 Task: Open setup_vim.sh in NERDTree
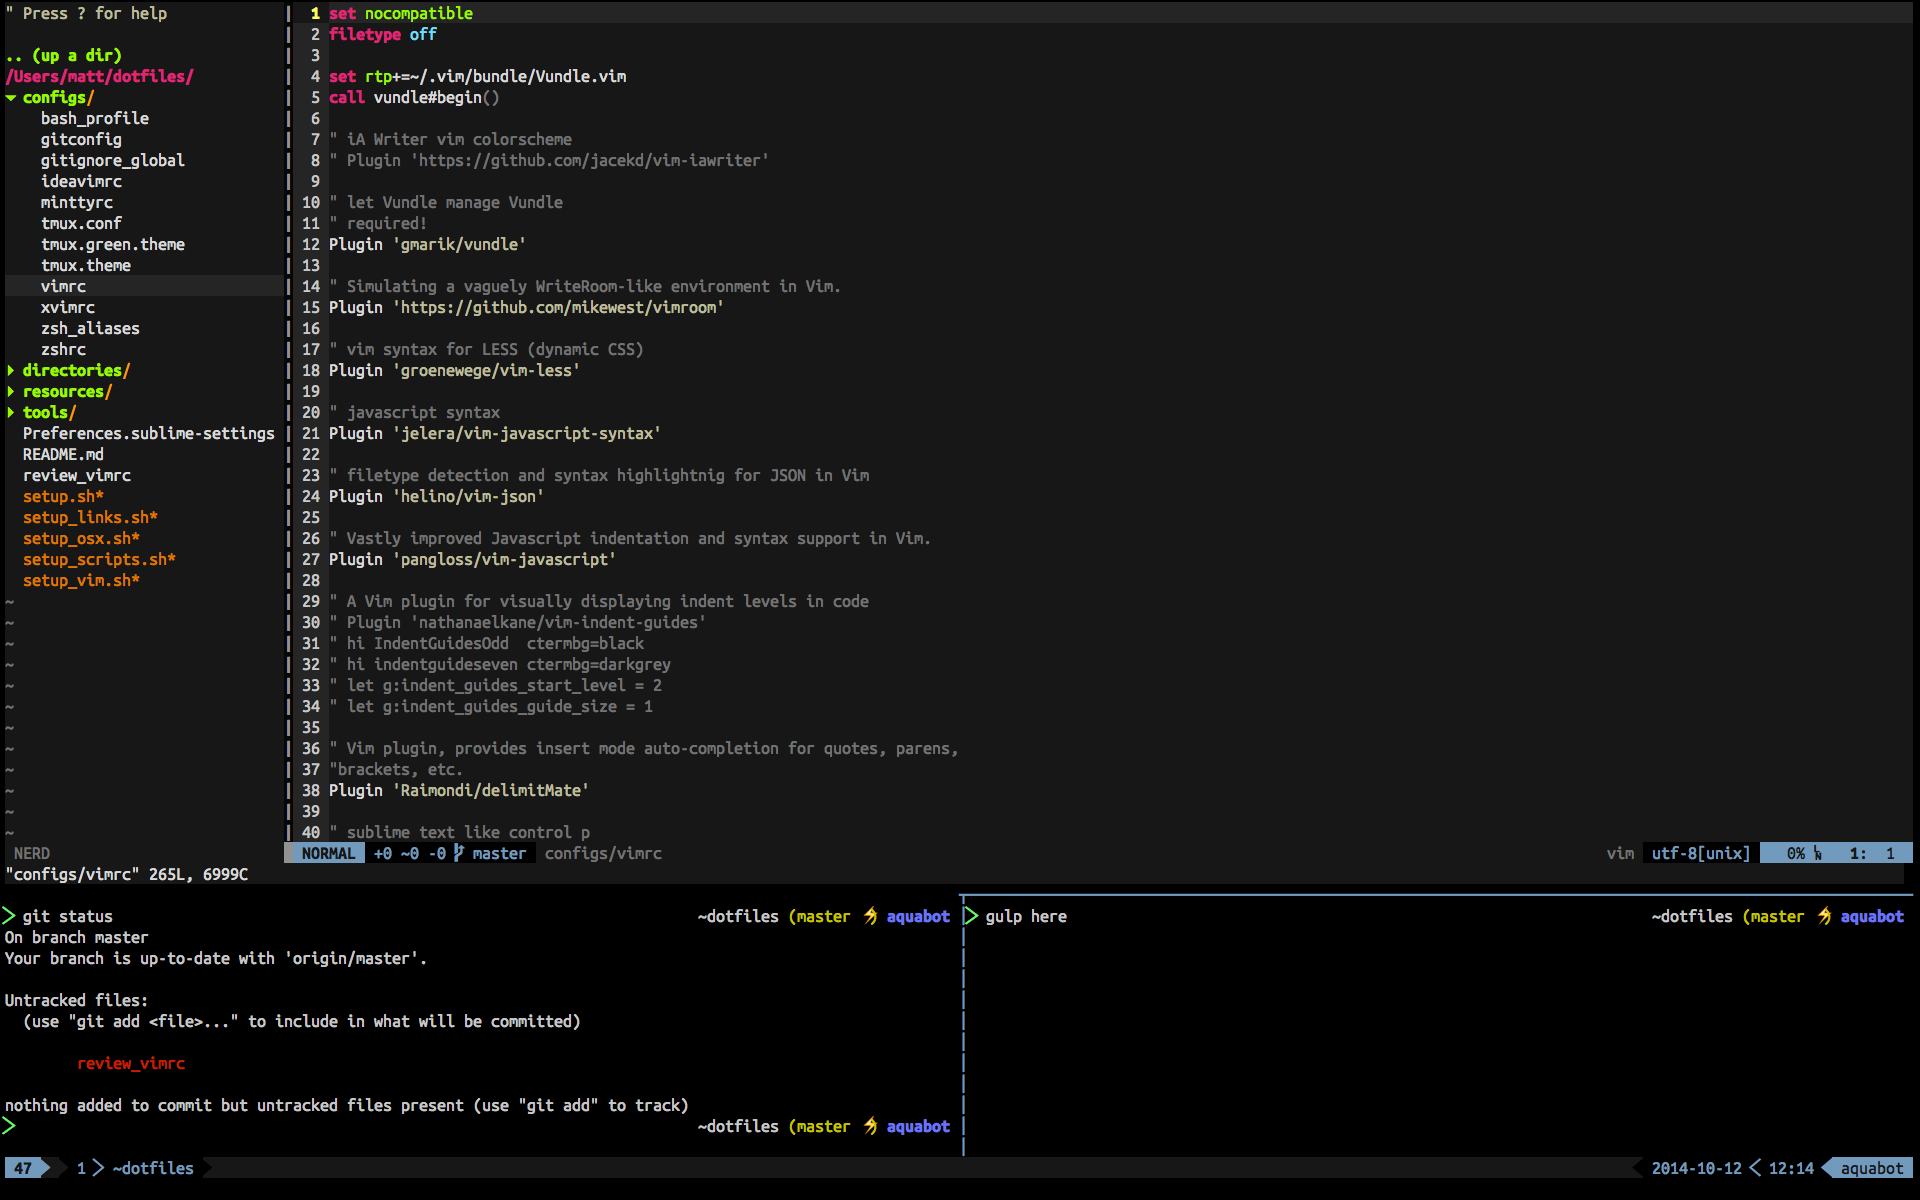pyautogui.click(x=80, y=580)
